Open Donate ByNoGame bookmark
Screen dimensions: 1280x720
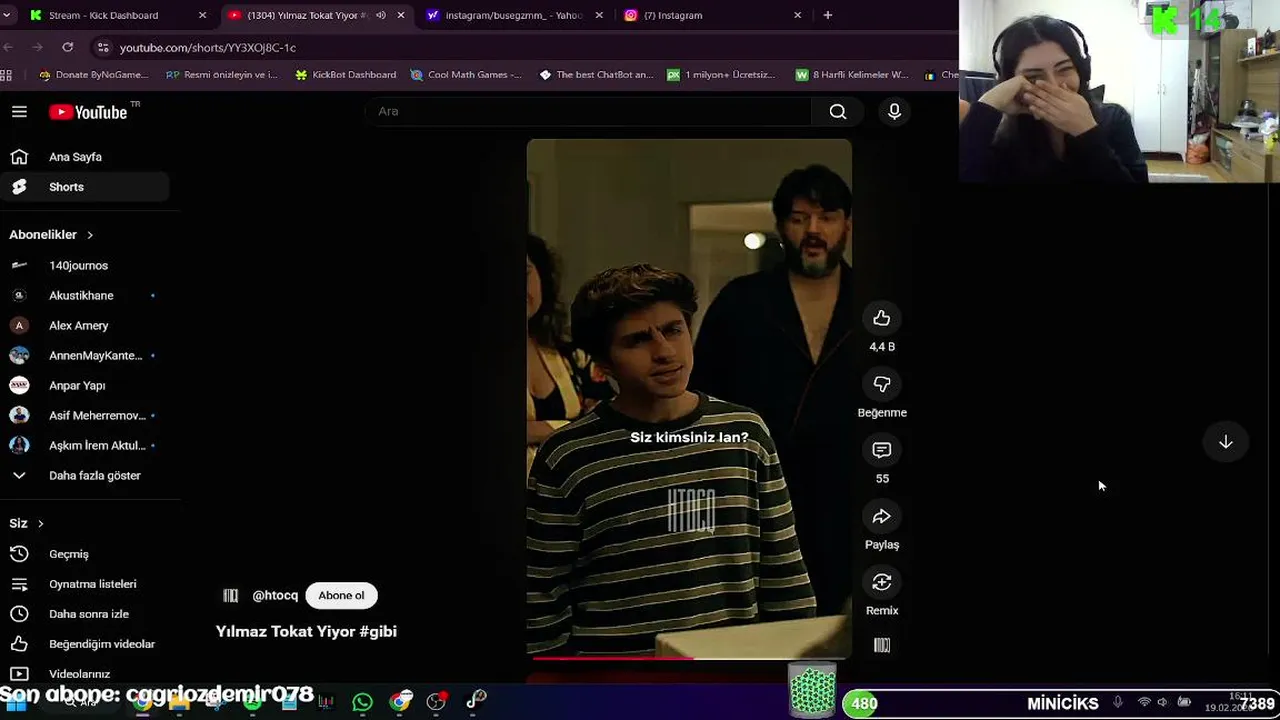tap(93, 75)
